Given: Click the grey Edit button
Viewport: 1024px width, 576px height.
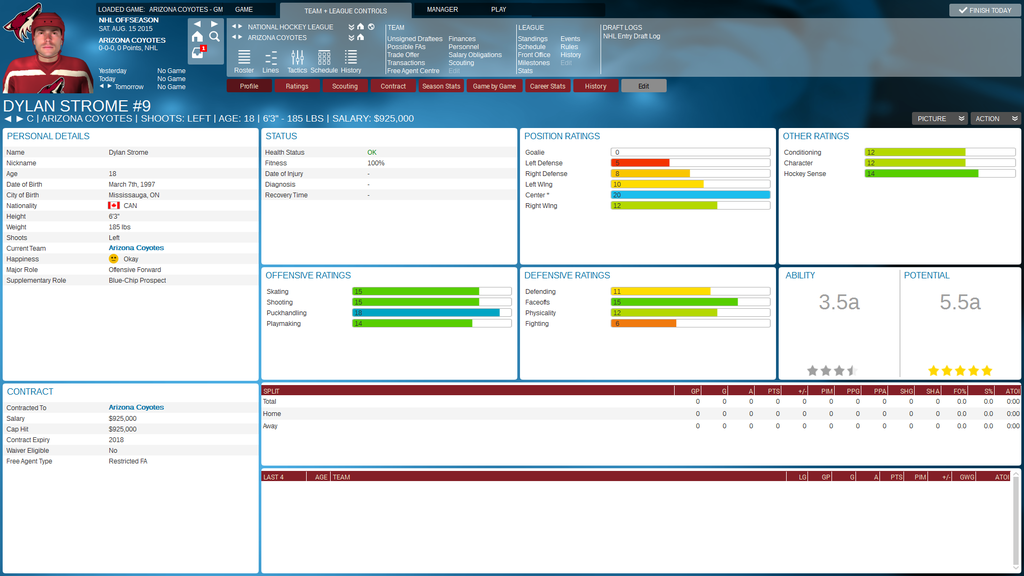Looking at the screenshot, I should [x=644, y=86].
